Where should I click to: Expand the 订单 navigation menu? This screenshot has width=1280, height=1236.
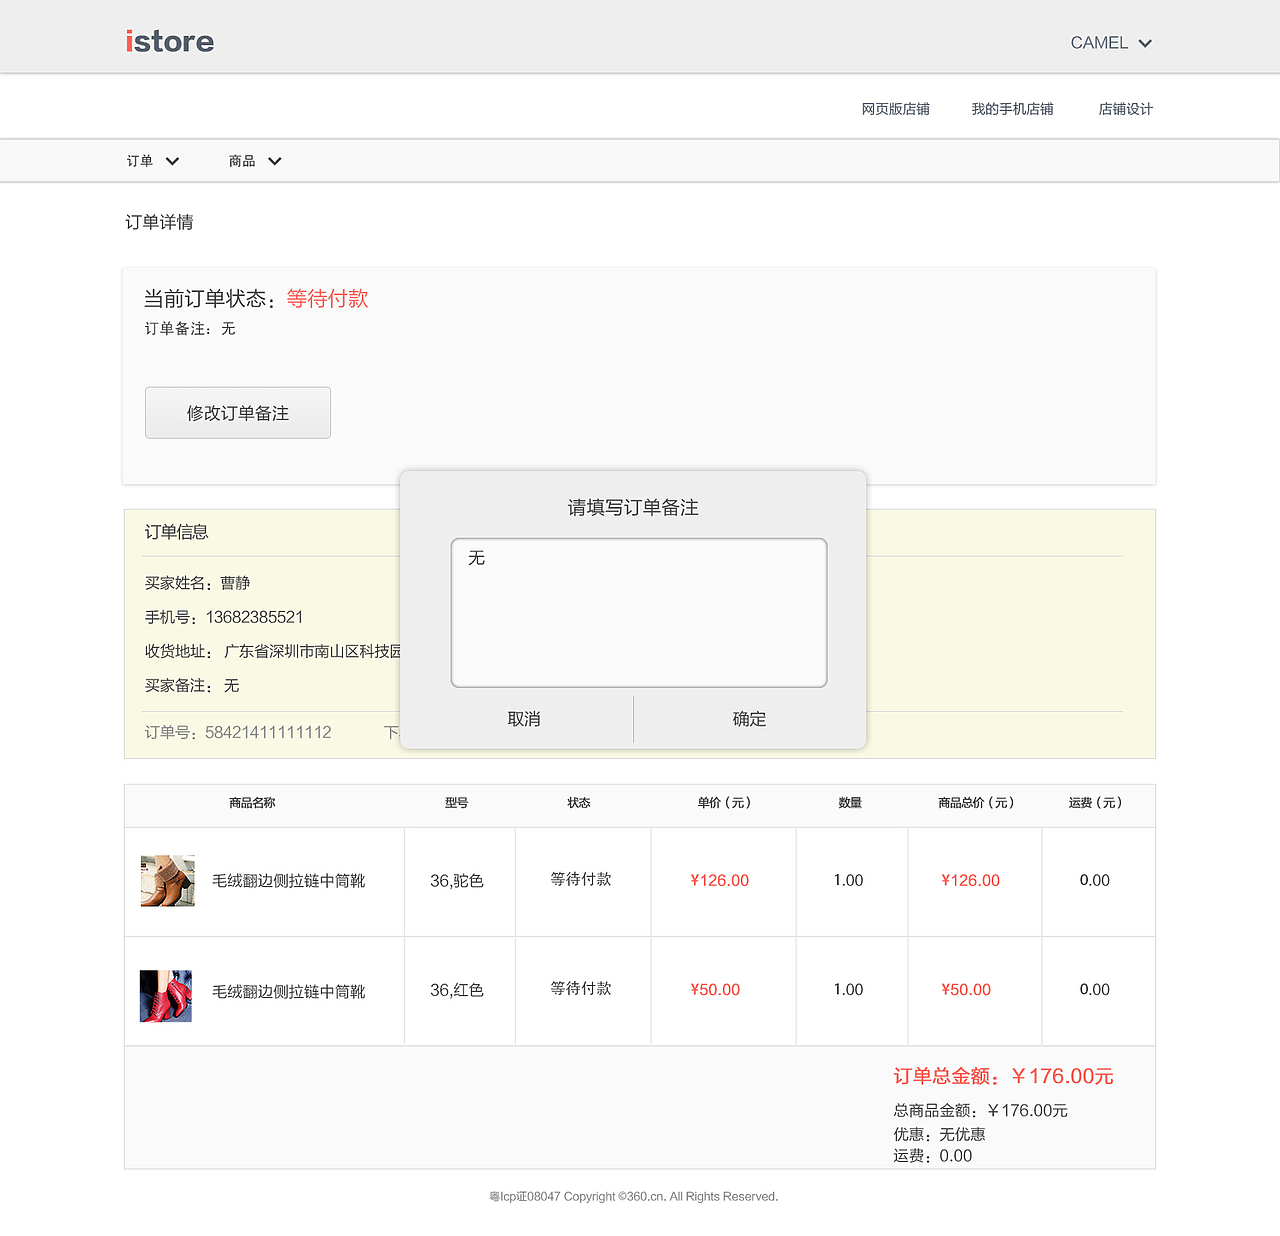(x=152, y=160)
